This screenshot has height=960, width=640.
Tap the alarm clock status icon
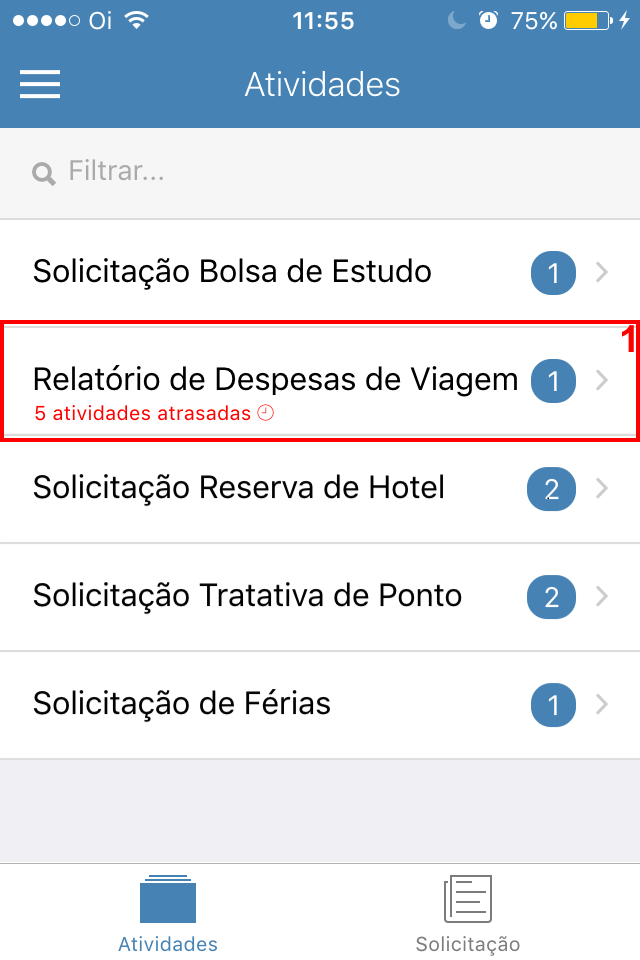488,20
